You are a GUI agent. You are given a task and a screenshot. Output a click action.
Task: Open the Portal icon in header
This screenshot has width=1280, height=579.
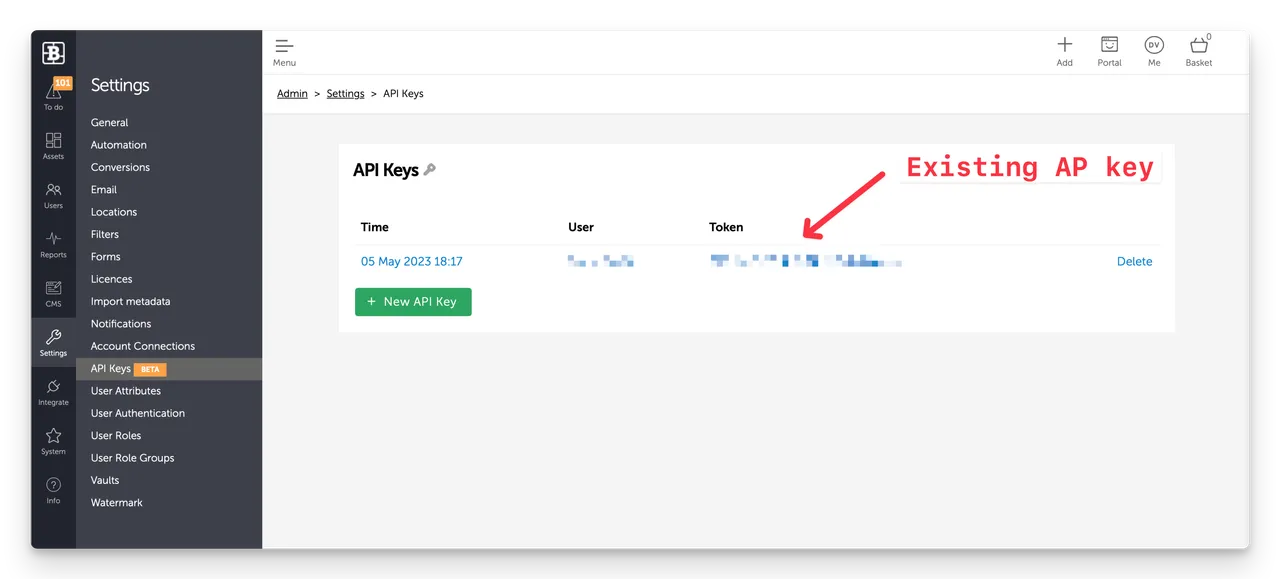coord(1109,46)
